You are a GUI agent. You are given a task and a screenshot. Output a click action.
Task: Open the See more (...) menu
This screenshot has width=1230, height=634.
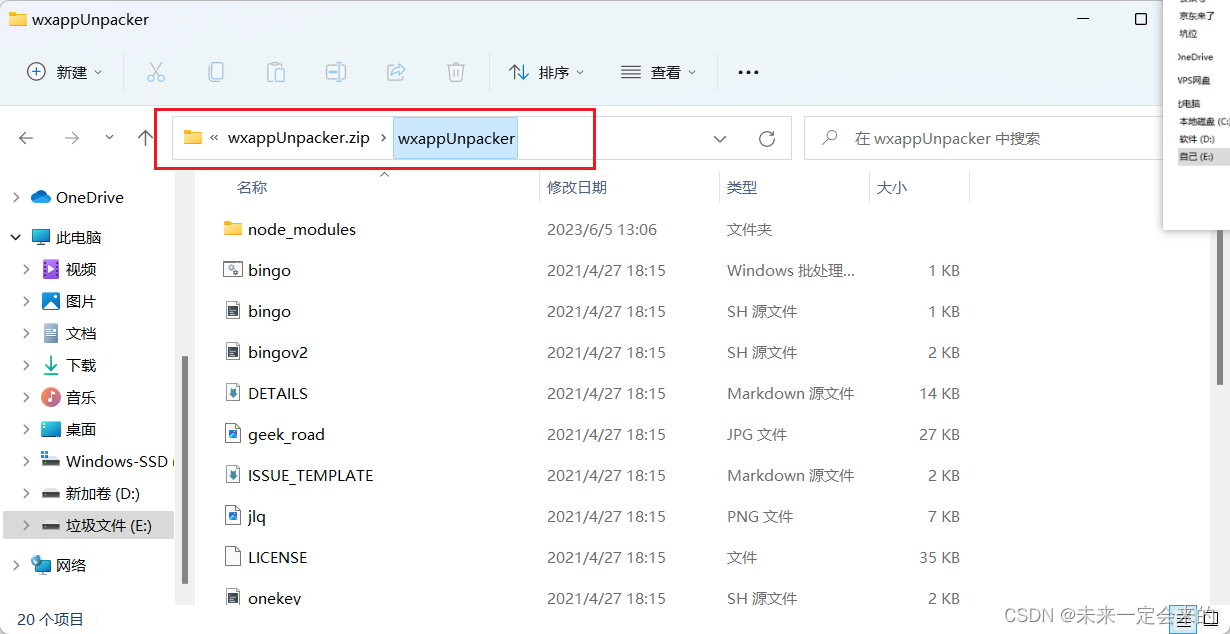point(748,71)
